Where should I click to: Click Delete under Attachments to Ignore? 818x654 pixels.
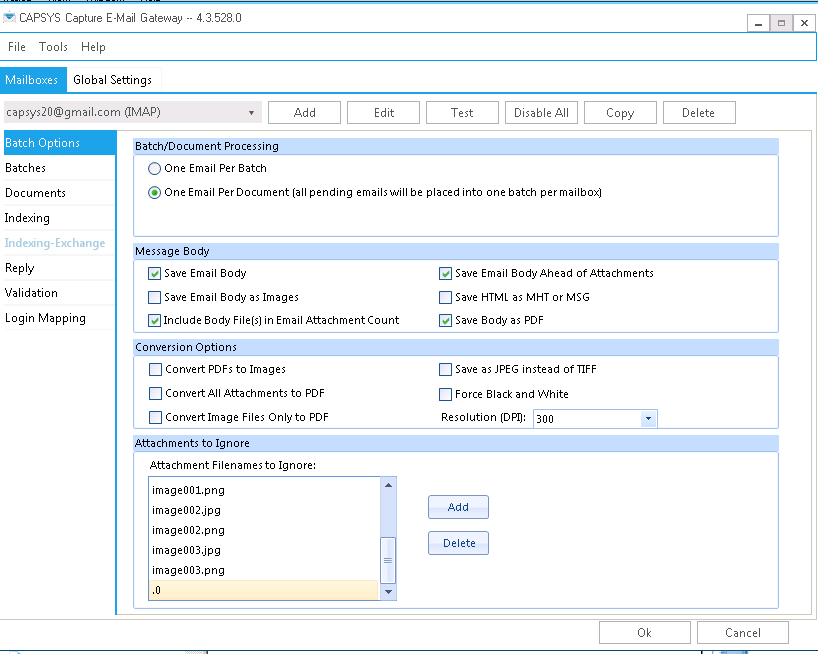click(x=458, y=543)
